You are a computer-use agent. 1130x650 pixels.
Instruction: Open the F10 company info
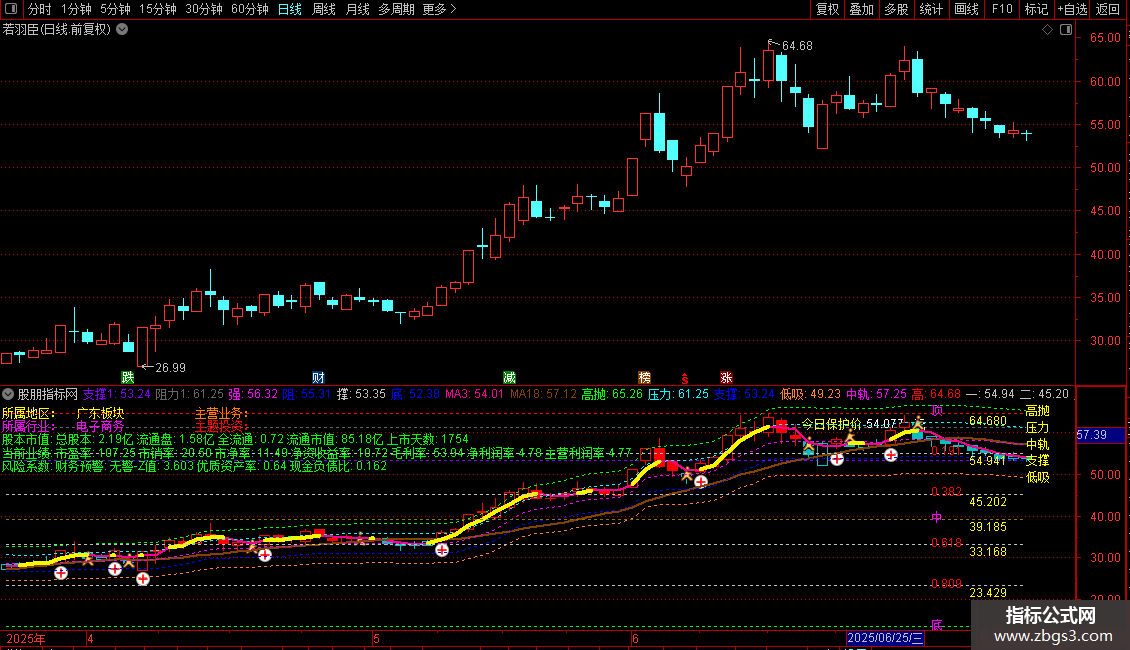click(x=1002, y=9)
